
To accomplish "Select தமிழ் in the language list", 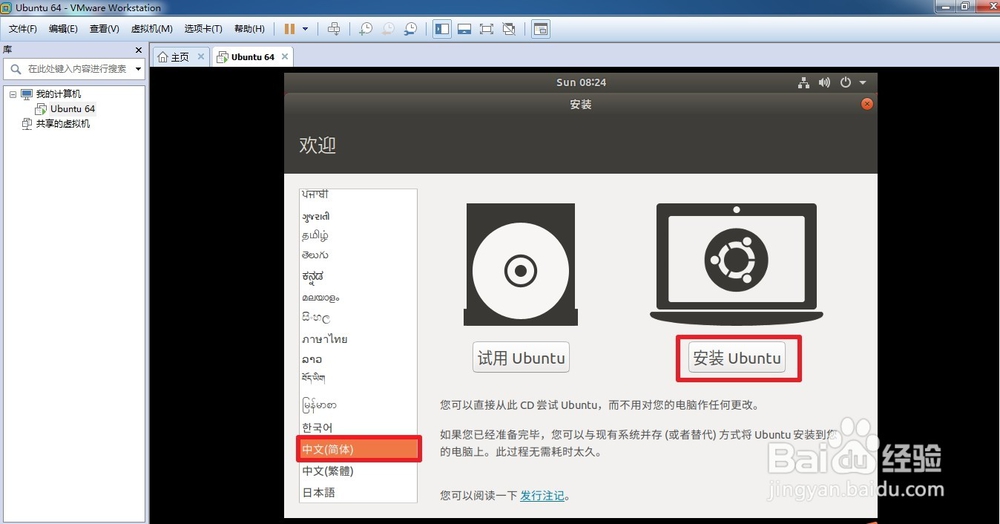I will [358, 236].
